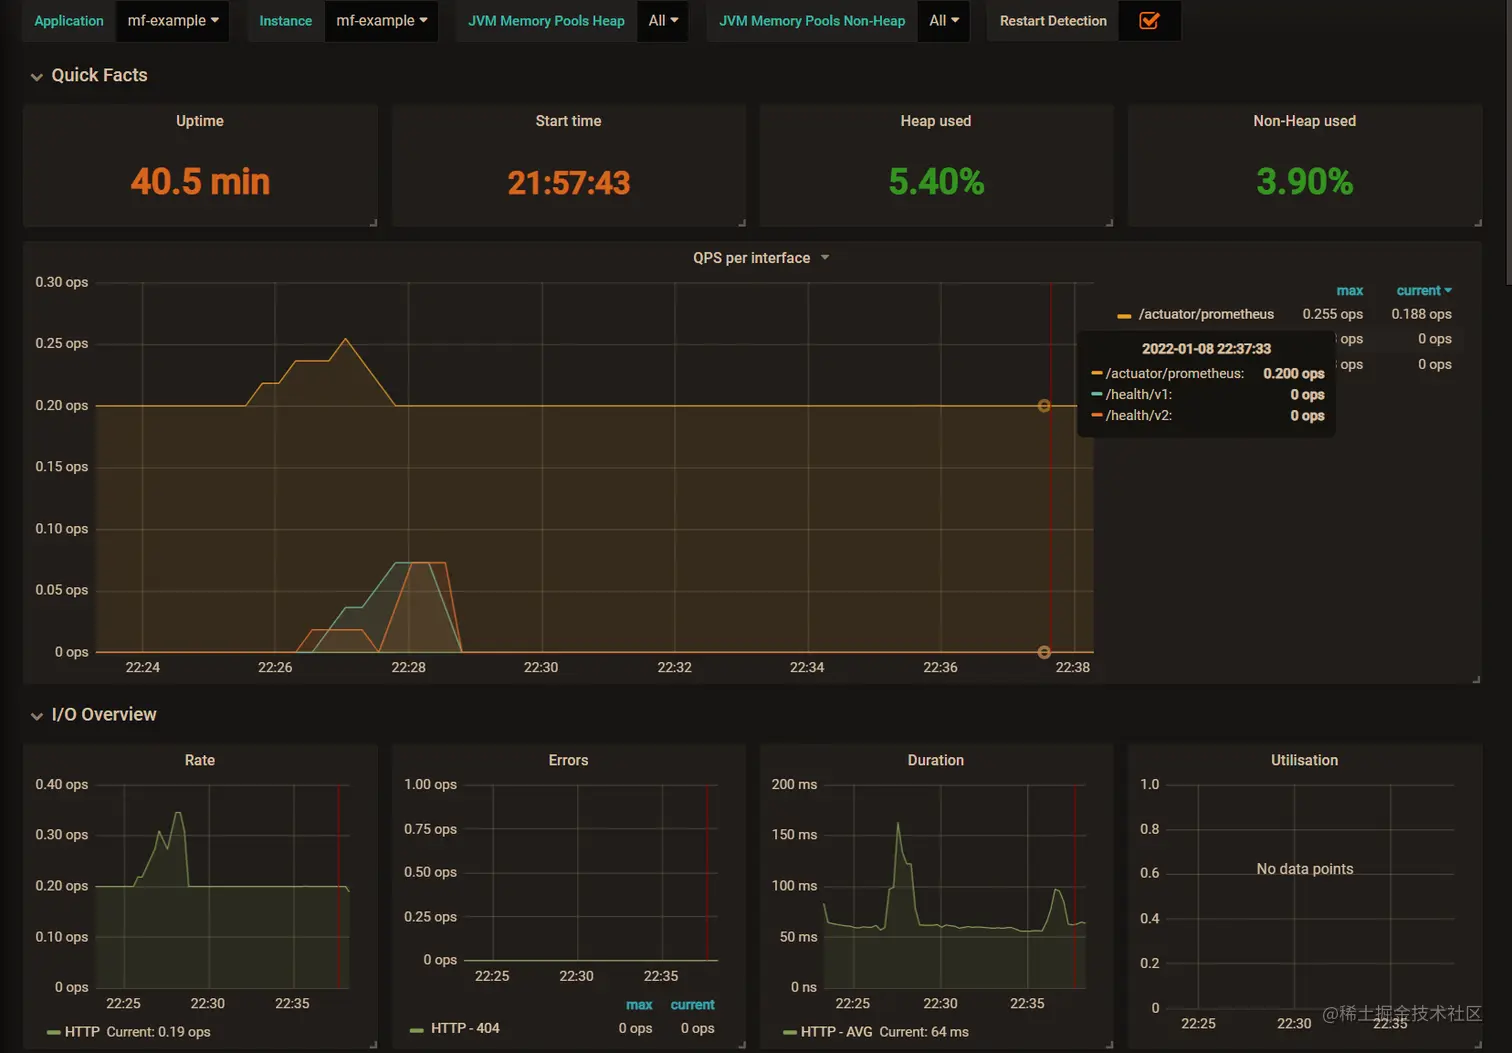This screenshot has width=1512, height=1053.
Task: Click the Utilisation panel title
Action: coord(1304,760)
